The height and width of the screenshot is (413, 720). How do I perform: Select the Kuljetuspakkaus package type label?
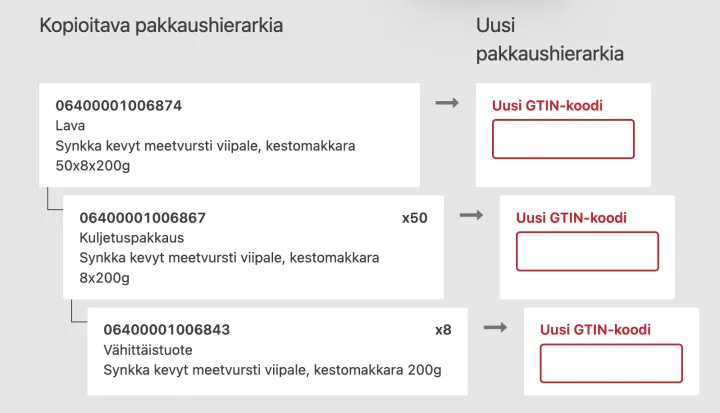point(125,237)
